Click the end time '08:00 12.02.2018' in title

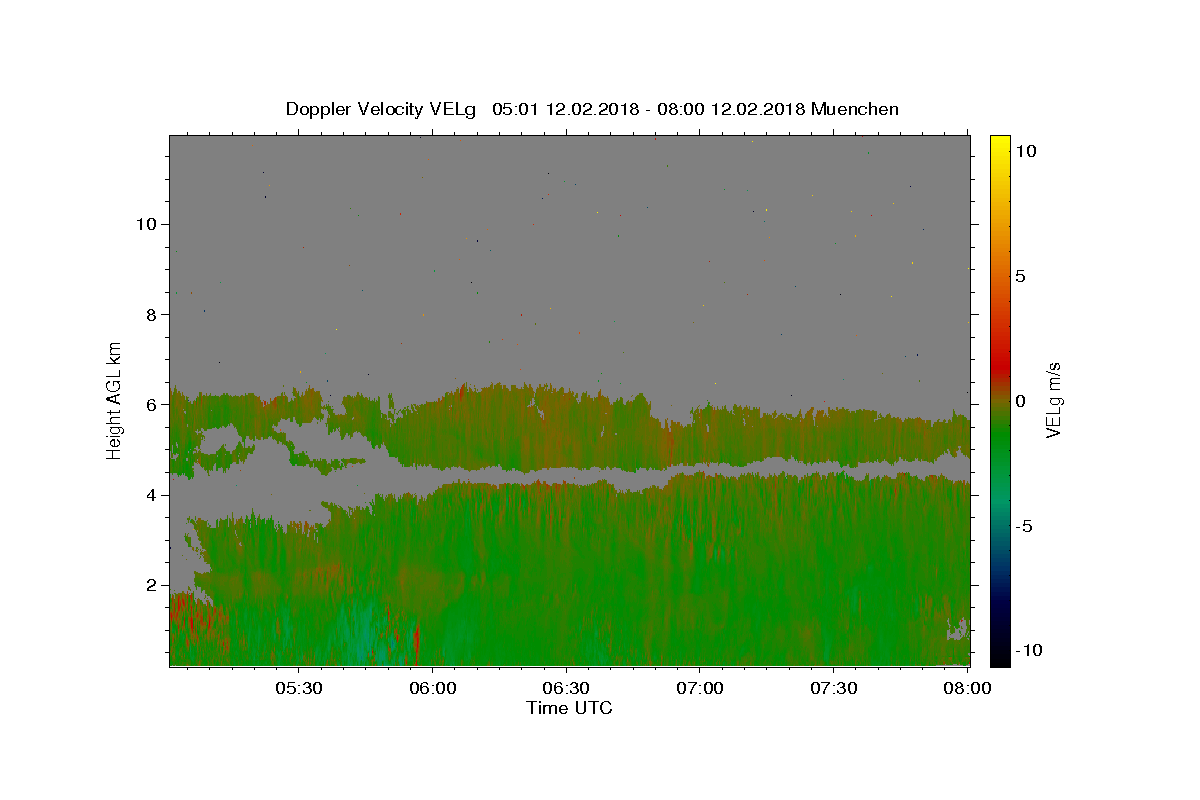[732, 109]
